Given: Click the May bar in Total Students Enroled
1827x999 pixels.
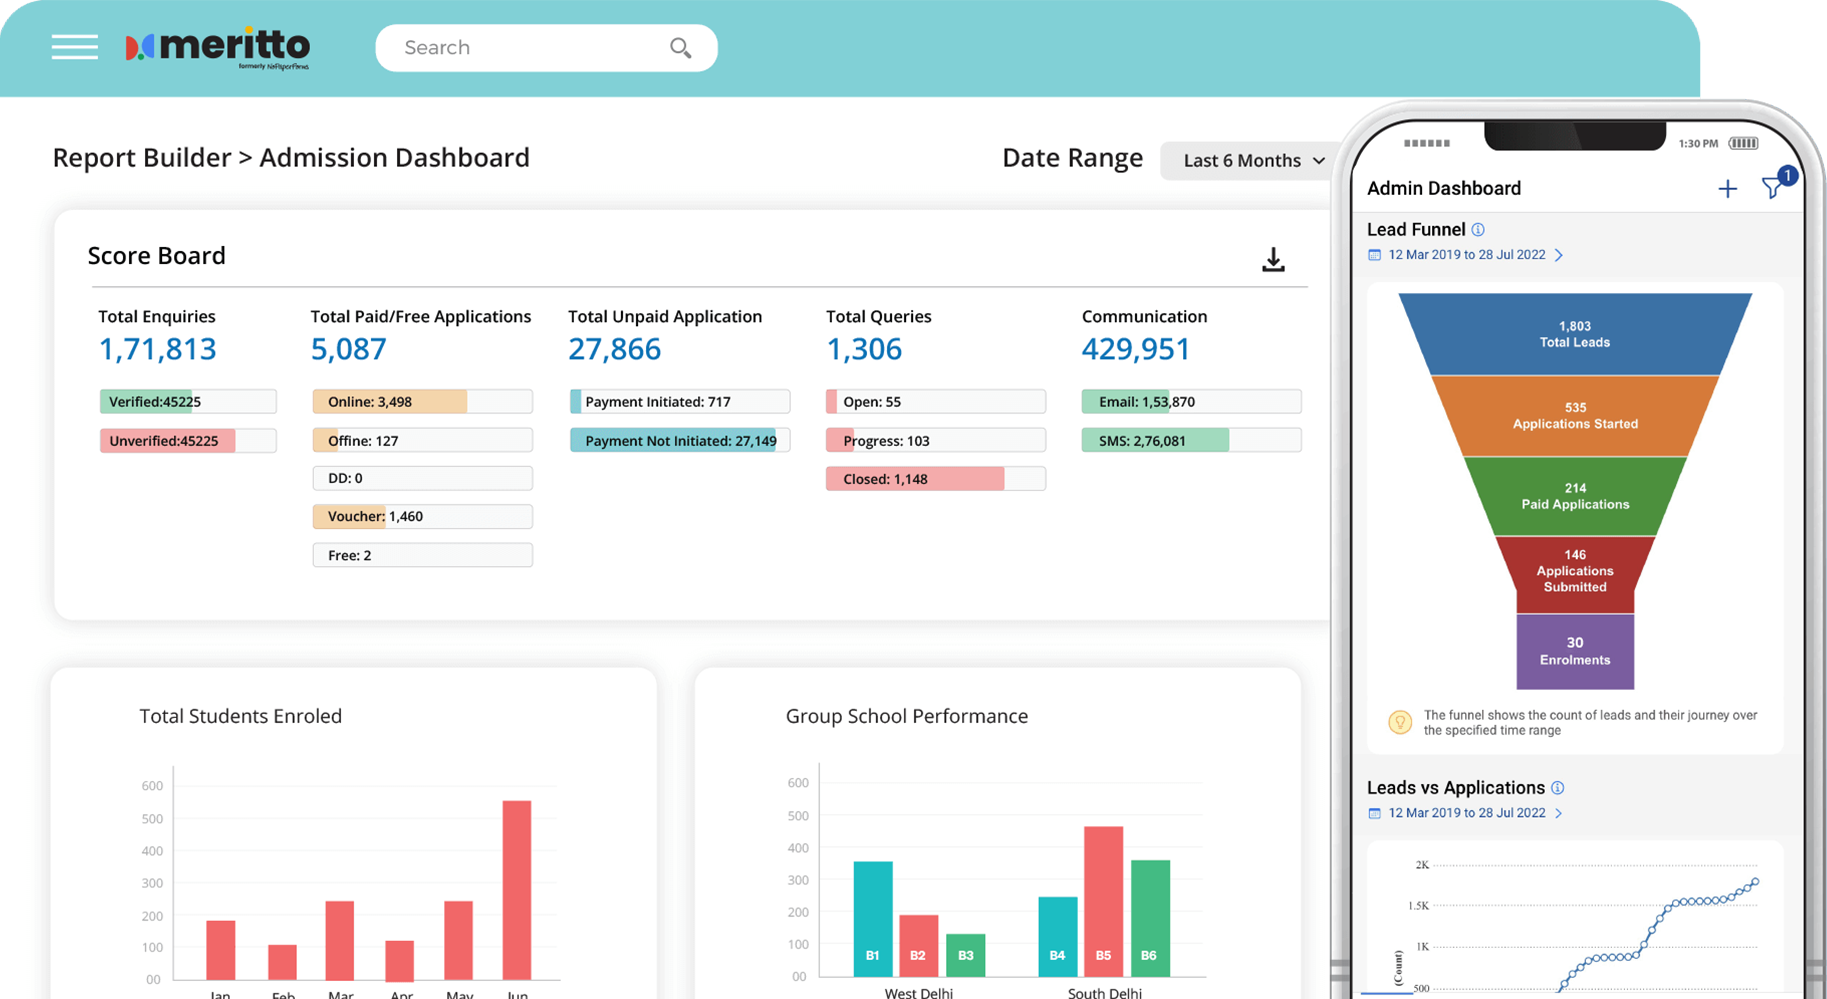Looking at the screenshot, I should click(x=458, y=941).
